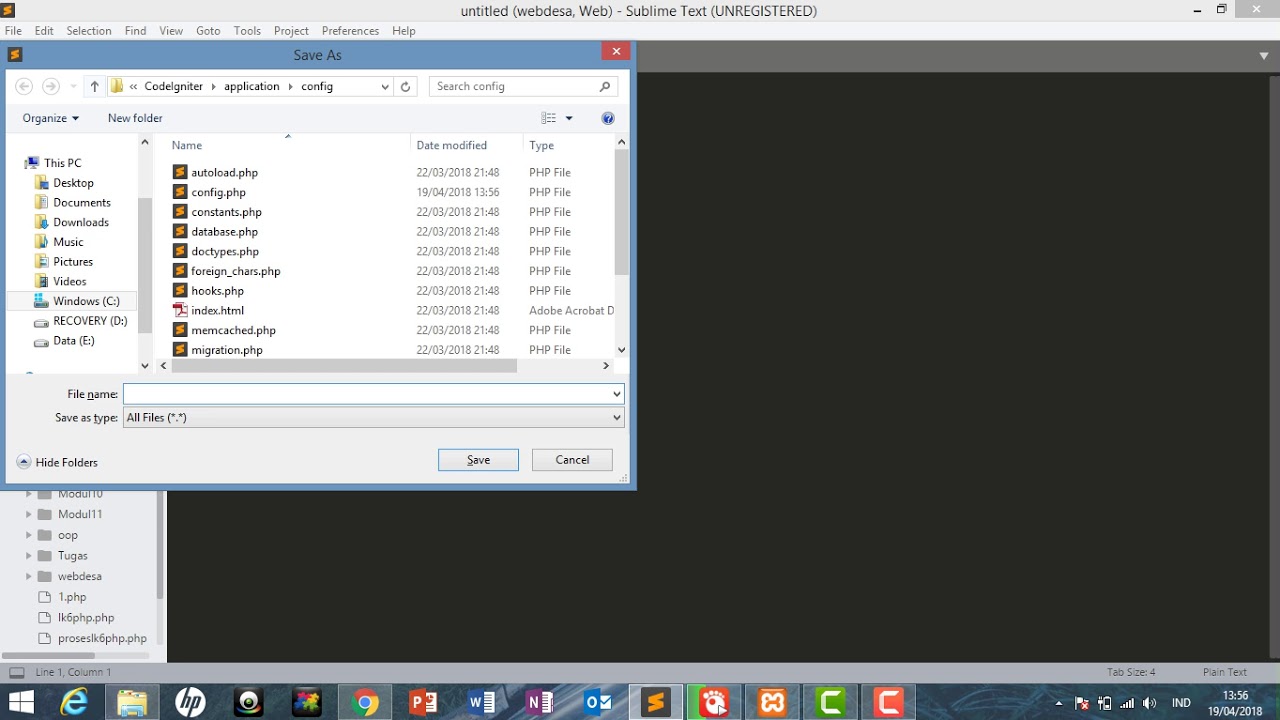Click the volume speaker tray icon
This screenshot has height=720, width=1280.
[x=1149, y=703]
